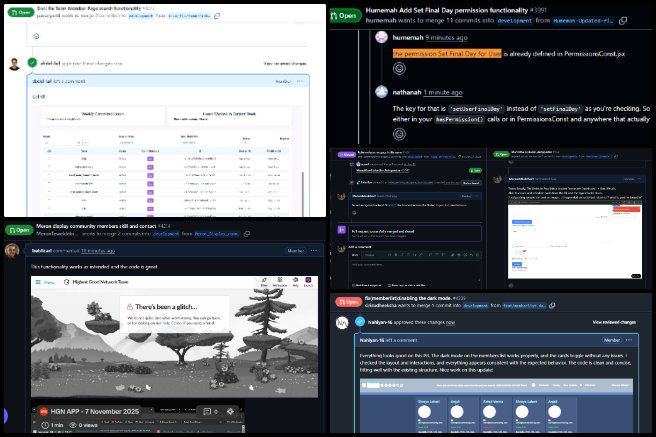This screenshot has width=656, height=437.
Task: Click the '1 minute ago' timestamp link
Action: pyautogui.click(x=443, y=92)
